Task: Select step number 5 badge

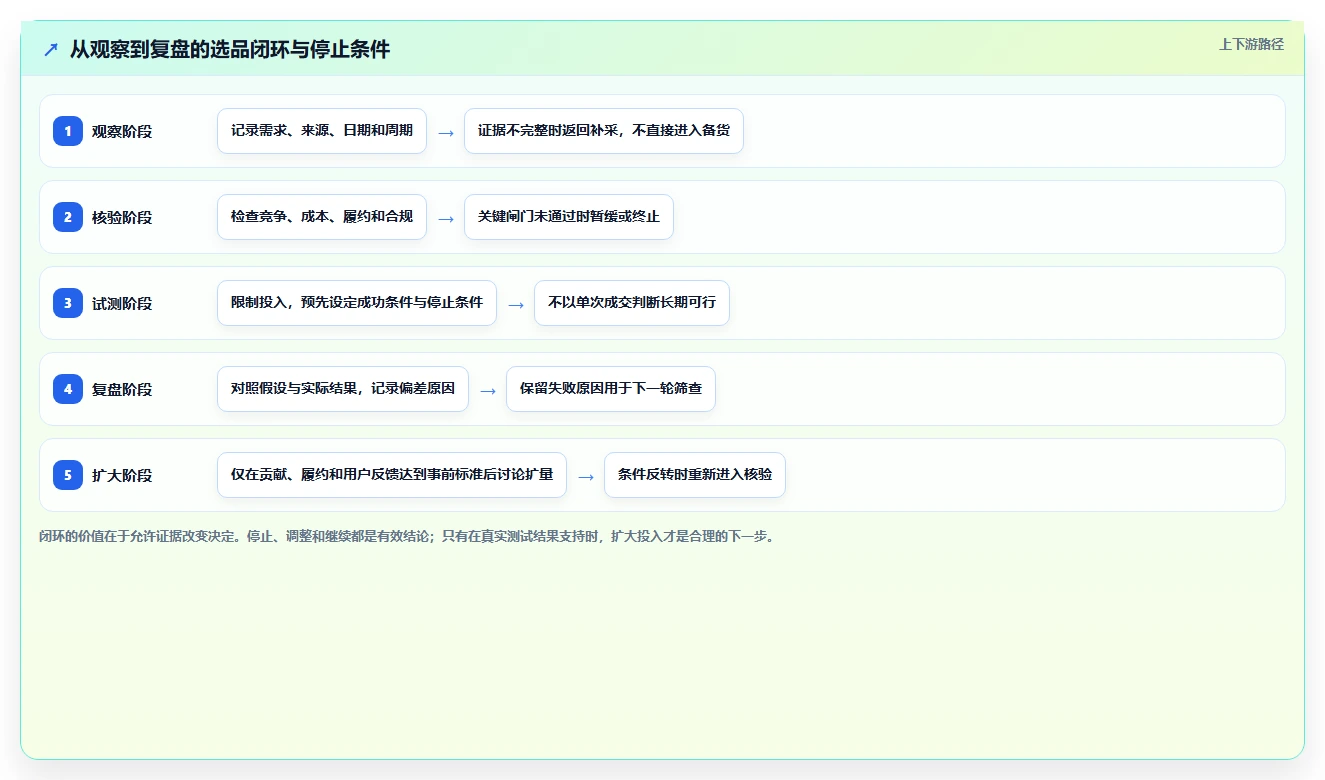Action: [x=68, y=475]
